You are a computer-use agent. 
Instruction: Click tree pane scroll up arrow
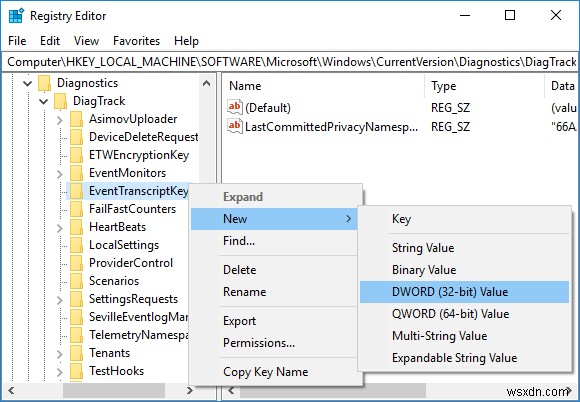(206, 83)
